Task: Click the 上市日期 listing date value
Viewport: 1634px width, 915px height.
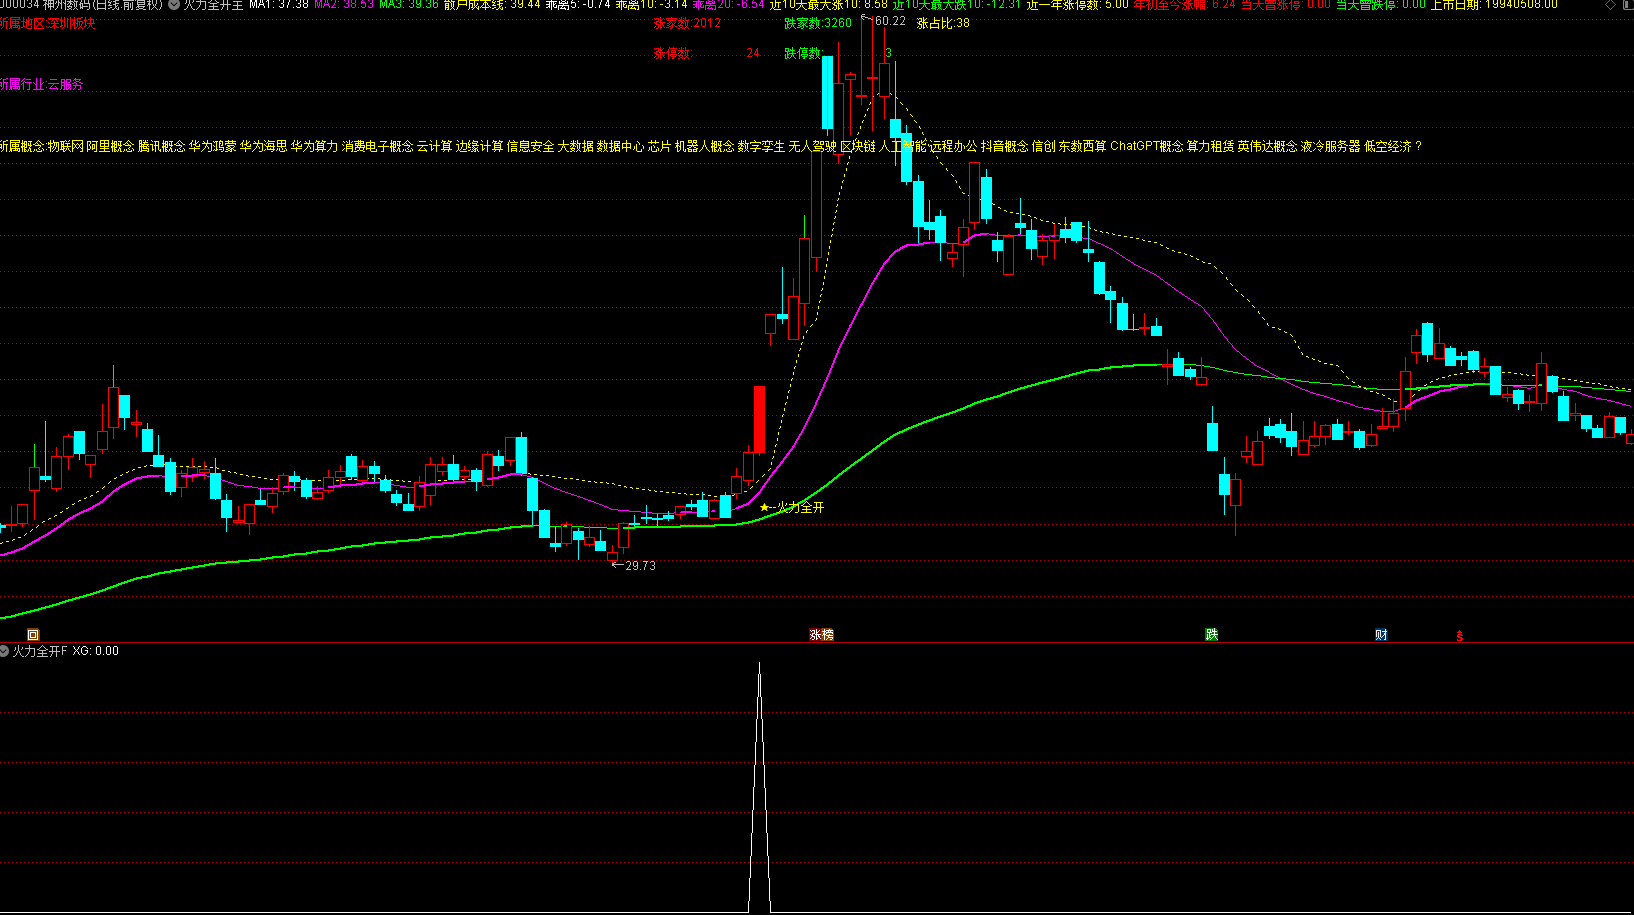Action: point(1494,5)
